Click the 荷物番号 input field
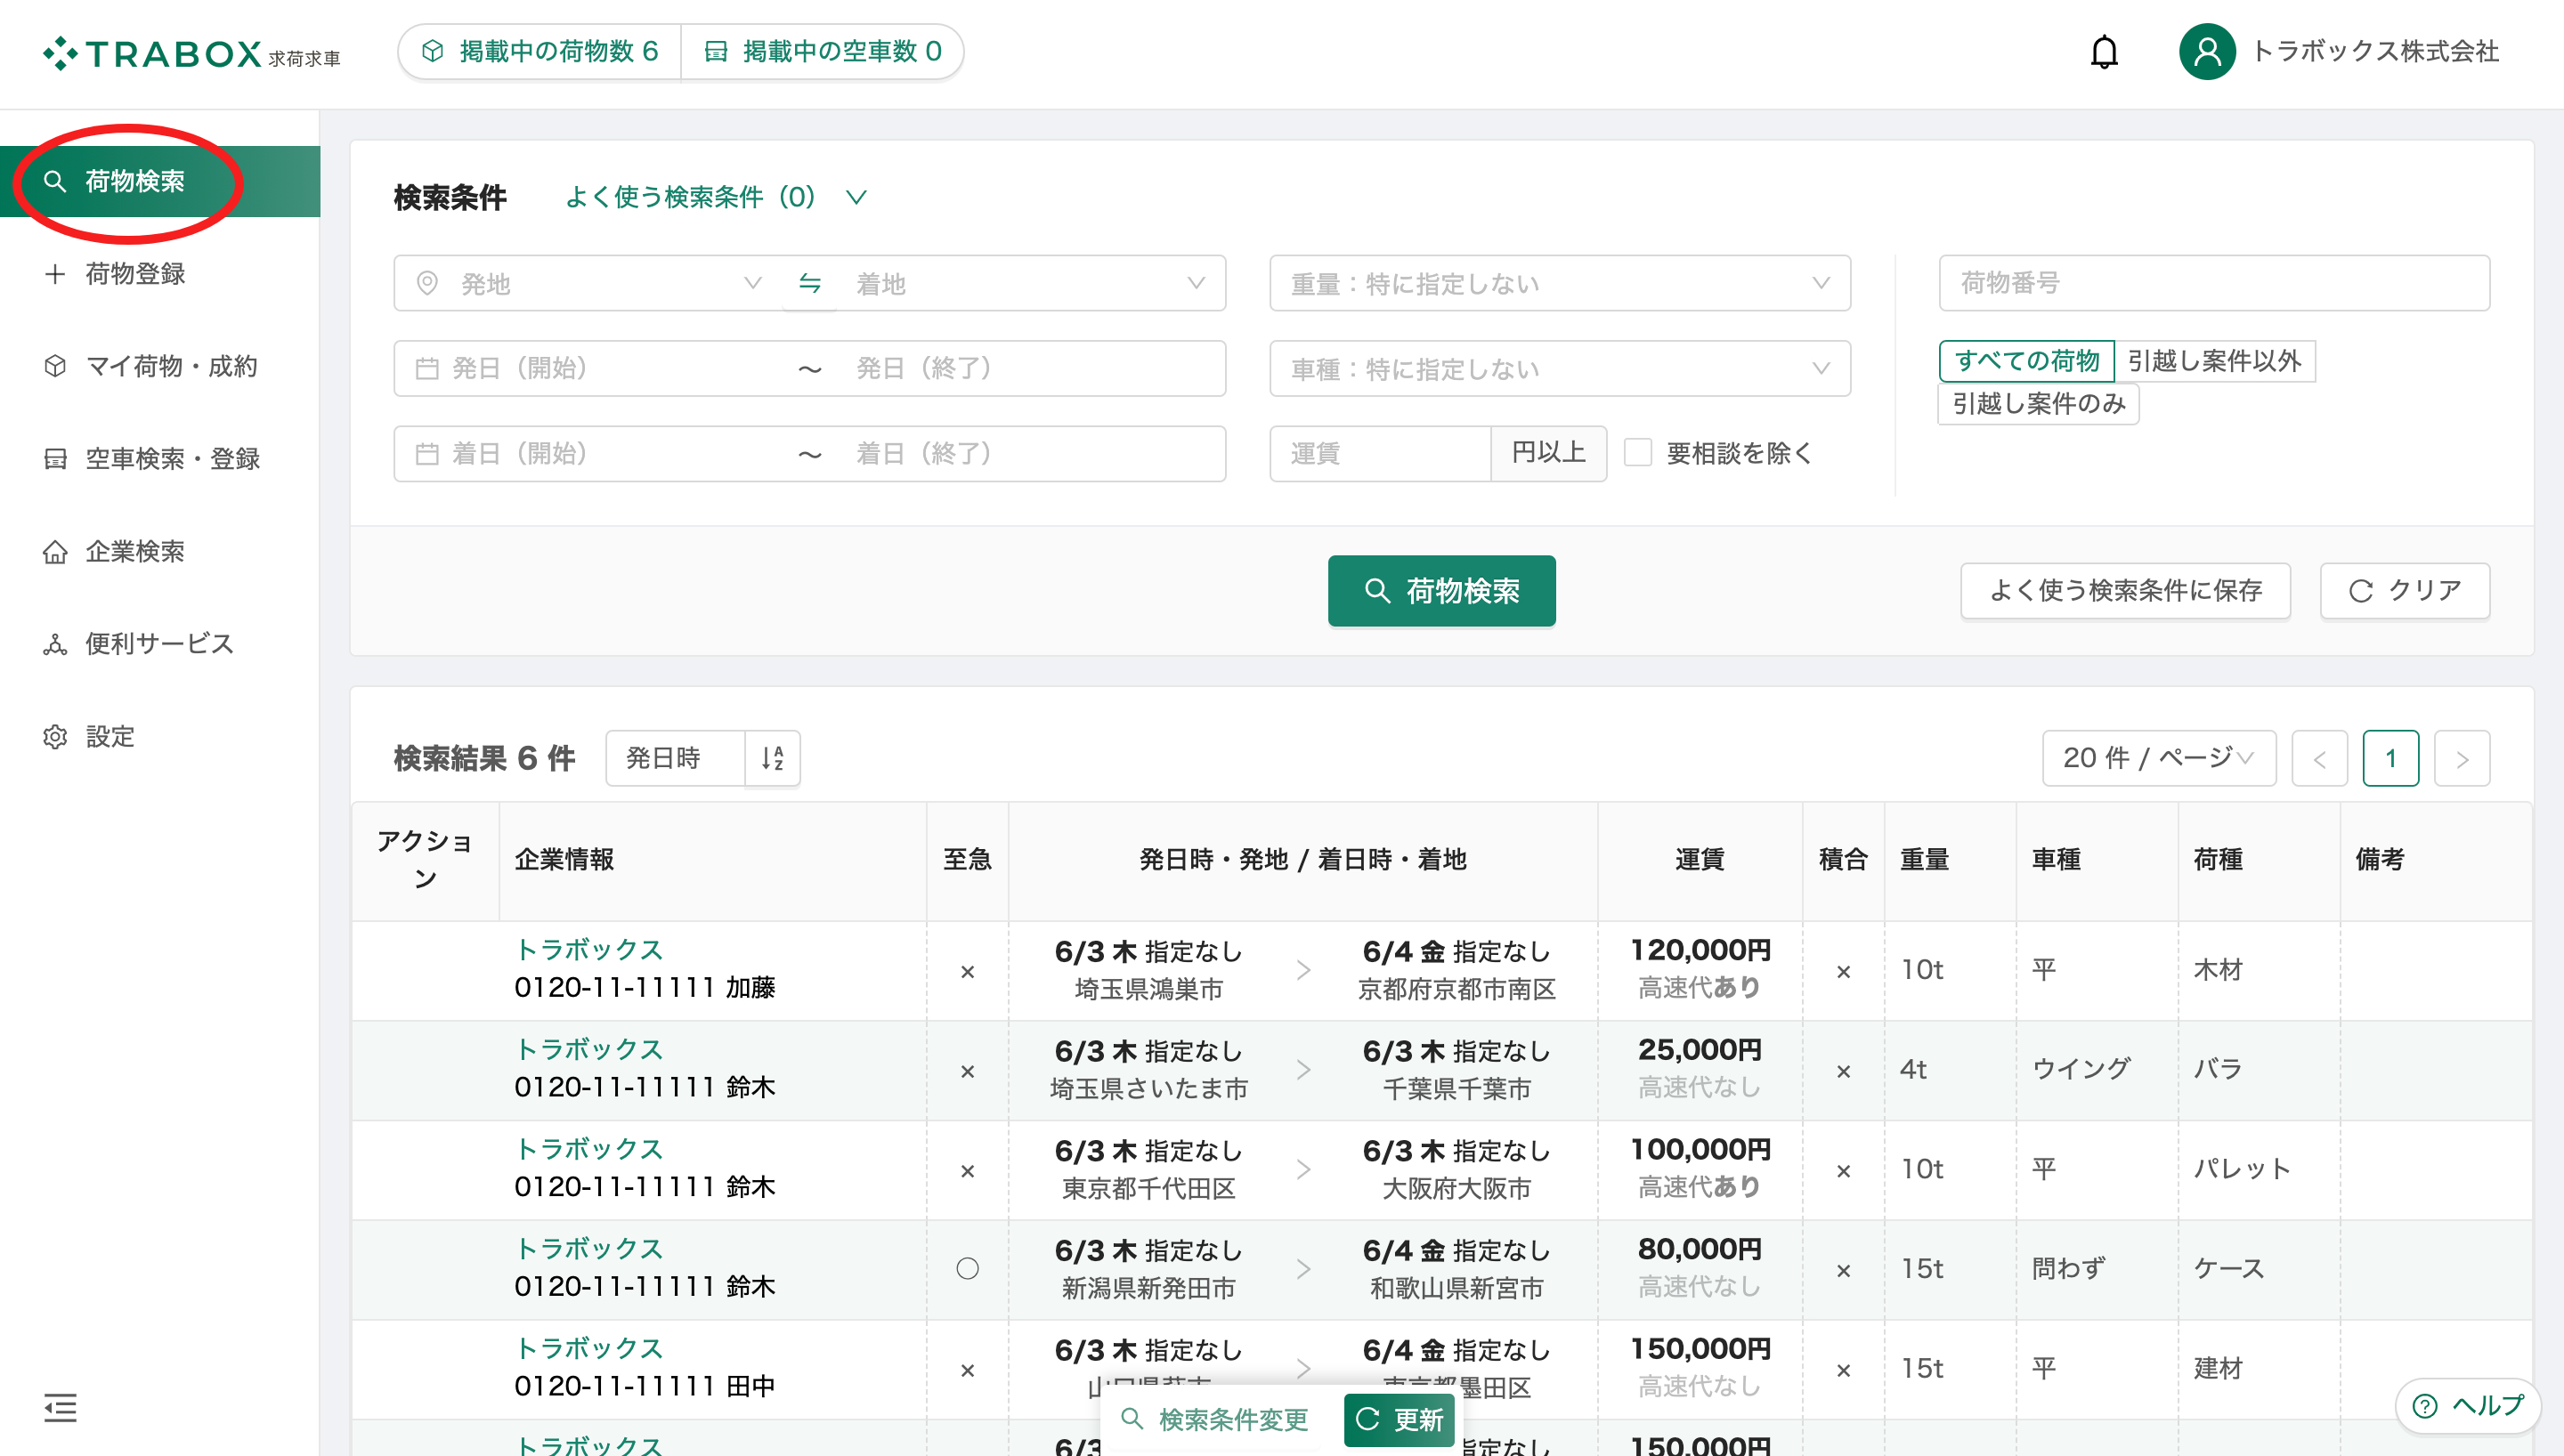2564x1456 pixels. 2214,283
